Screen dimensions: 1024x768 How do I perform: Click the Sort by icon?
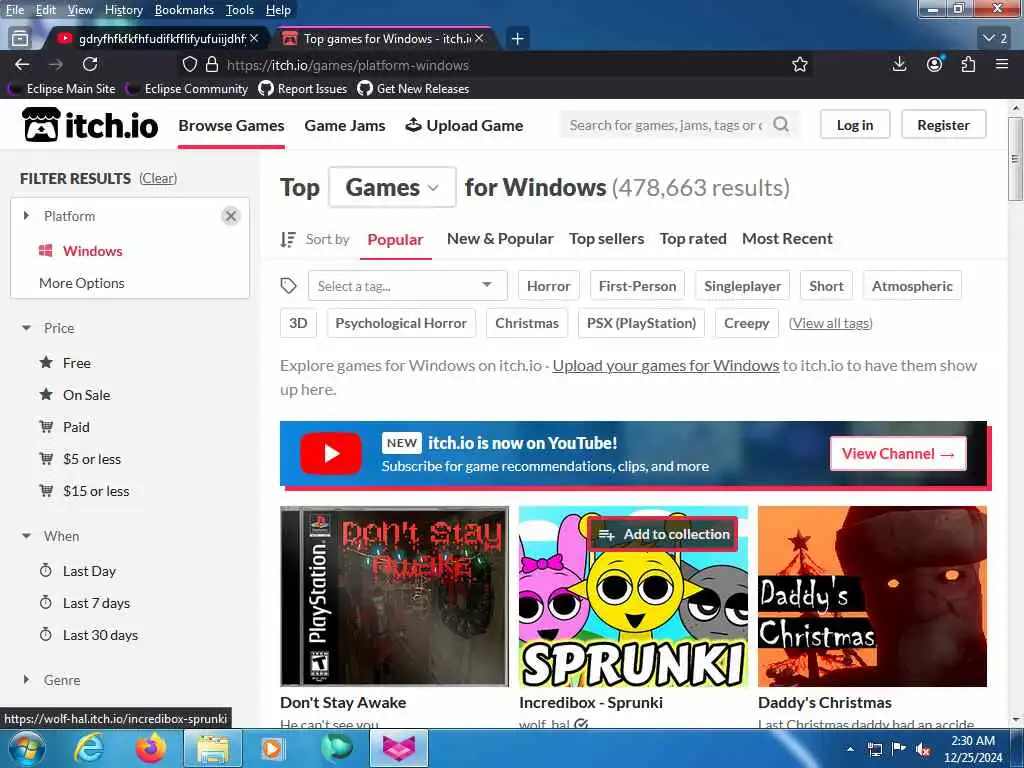(x=288, y=240)
